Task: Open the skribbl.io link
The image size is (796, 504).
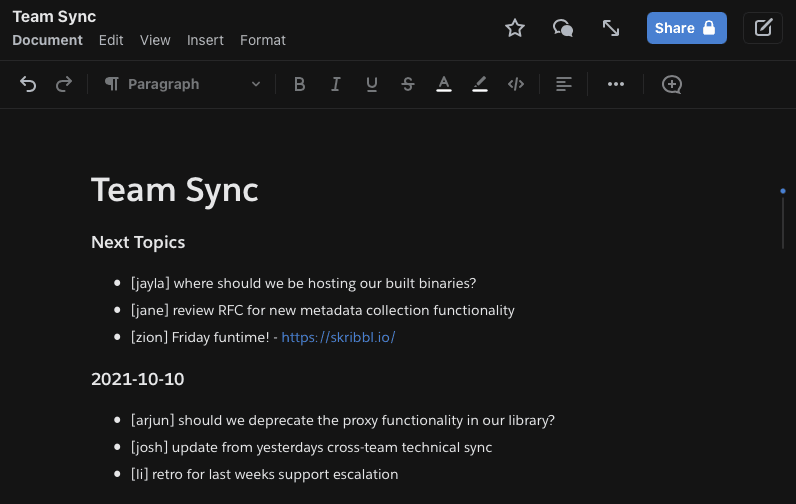Action: 338,337
